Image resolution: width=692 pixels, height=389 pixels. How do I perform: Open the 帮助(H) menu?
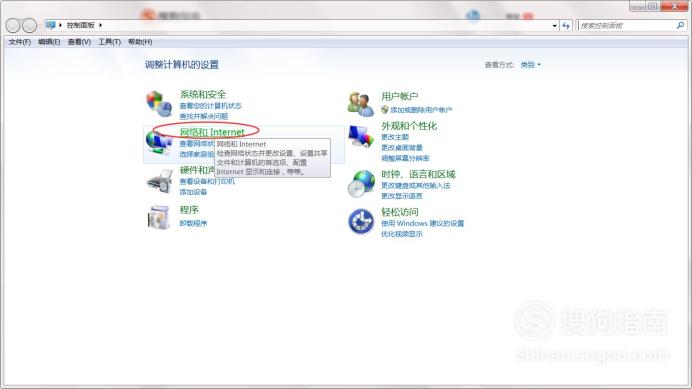[x=140, y=42]
